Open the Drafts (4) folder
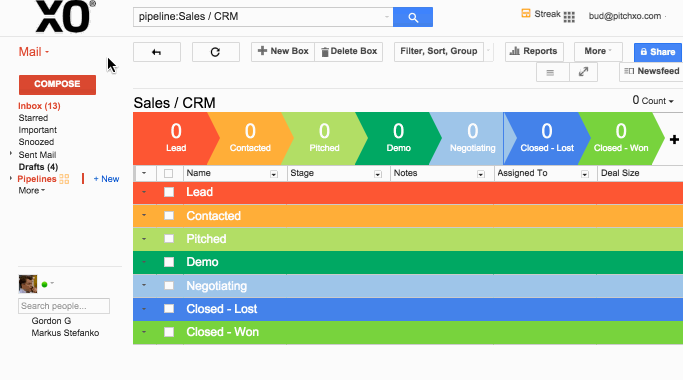 (x=38, y=167)
